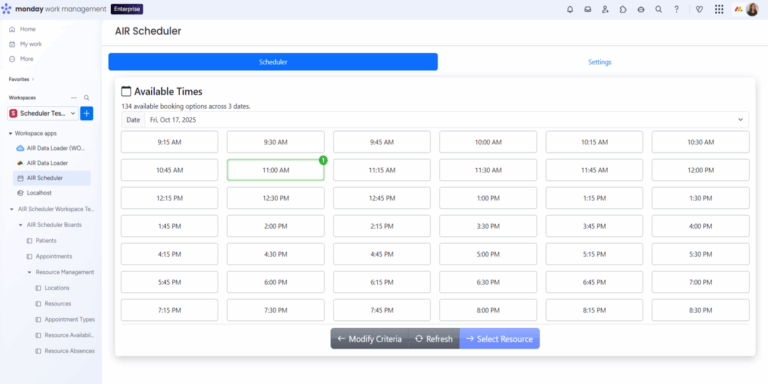The height and width of the screenshot is (384, 768).
Task: Open the user profile avatar
Action: tap(752, 9)
